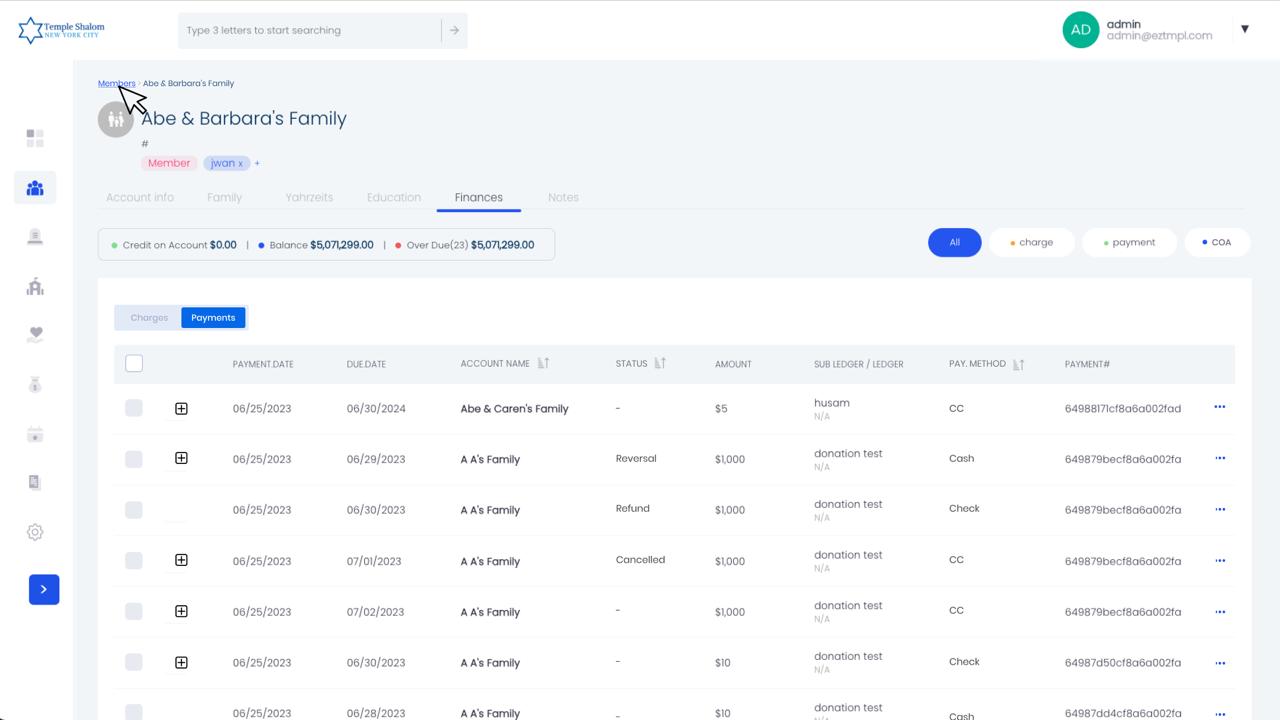Expand the Abe & Caren's Family payment row

181,408
